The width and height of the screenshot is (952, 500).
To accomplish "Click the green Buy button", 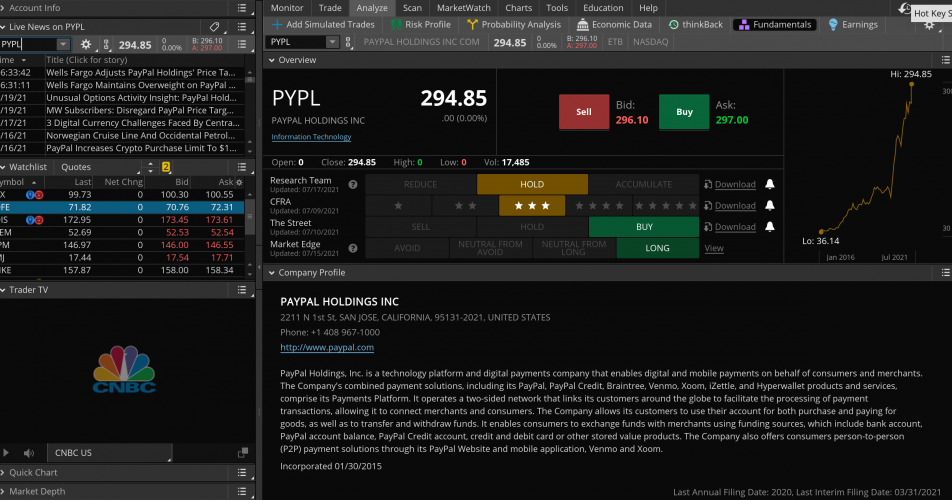I will coord(684,112).
